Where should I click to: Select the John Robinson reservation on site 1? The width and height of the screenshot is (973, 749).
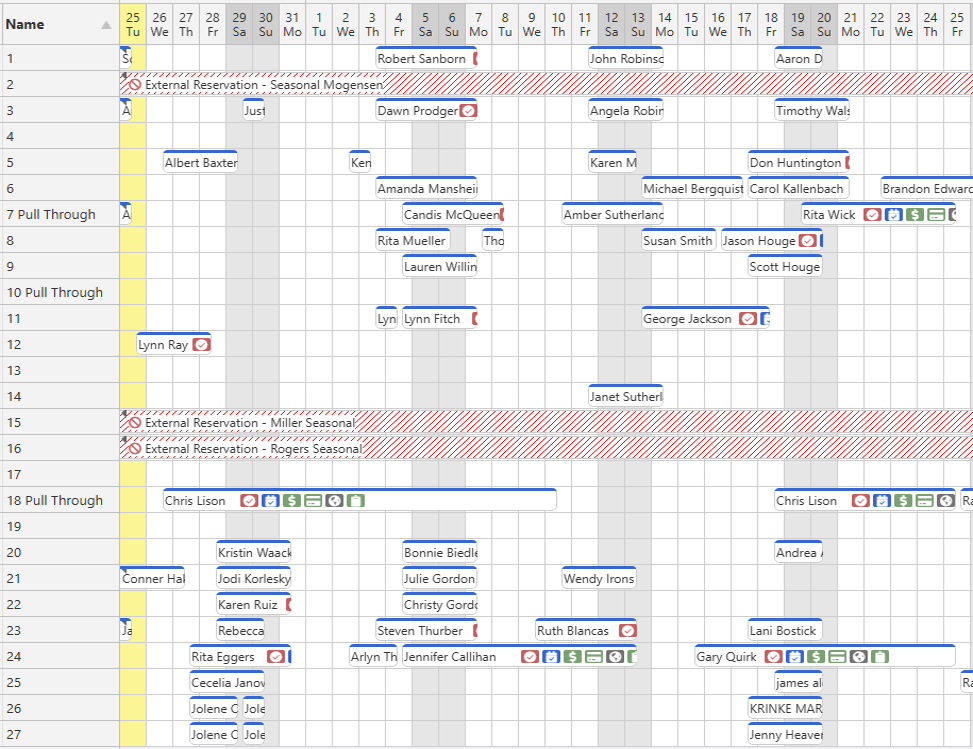626,58
